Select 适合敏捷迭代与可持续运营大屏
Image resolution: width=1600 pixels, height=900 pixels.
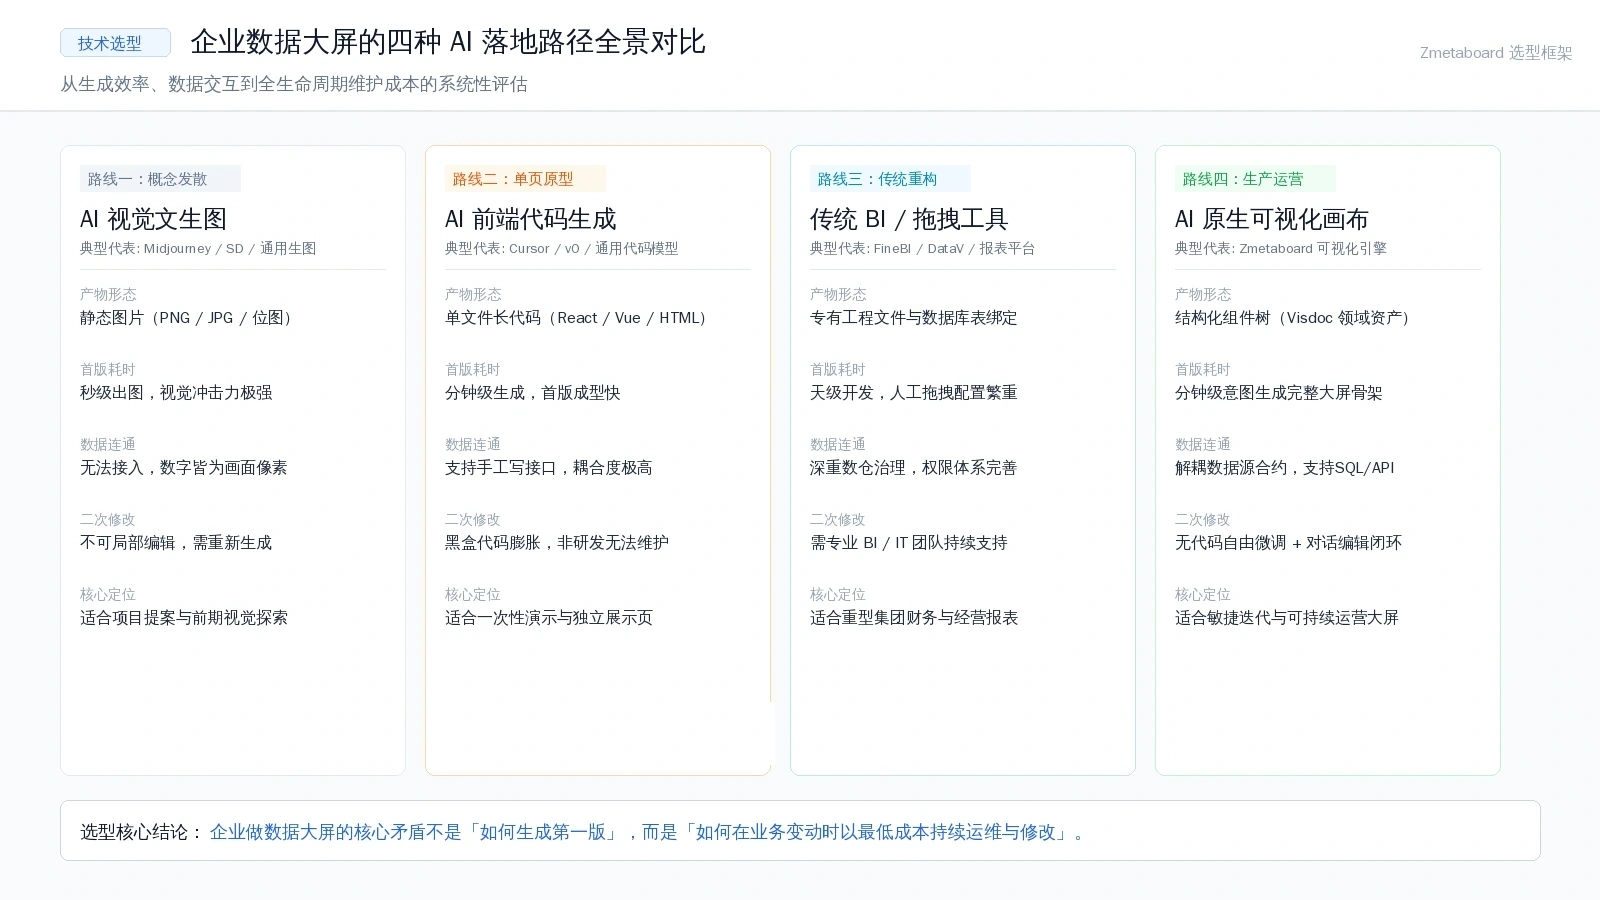1286,618
